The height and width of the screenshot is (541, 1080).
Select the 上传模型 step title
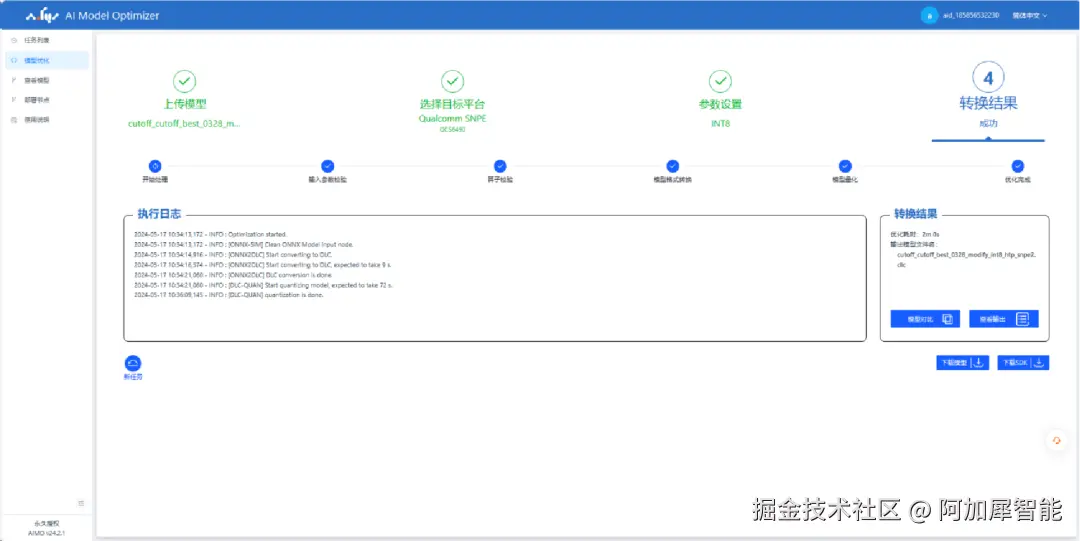click(x=185, y=105)
